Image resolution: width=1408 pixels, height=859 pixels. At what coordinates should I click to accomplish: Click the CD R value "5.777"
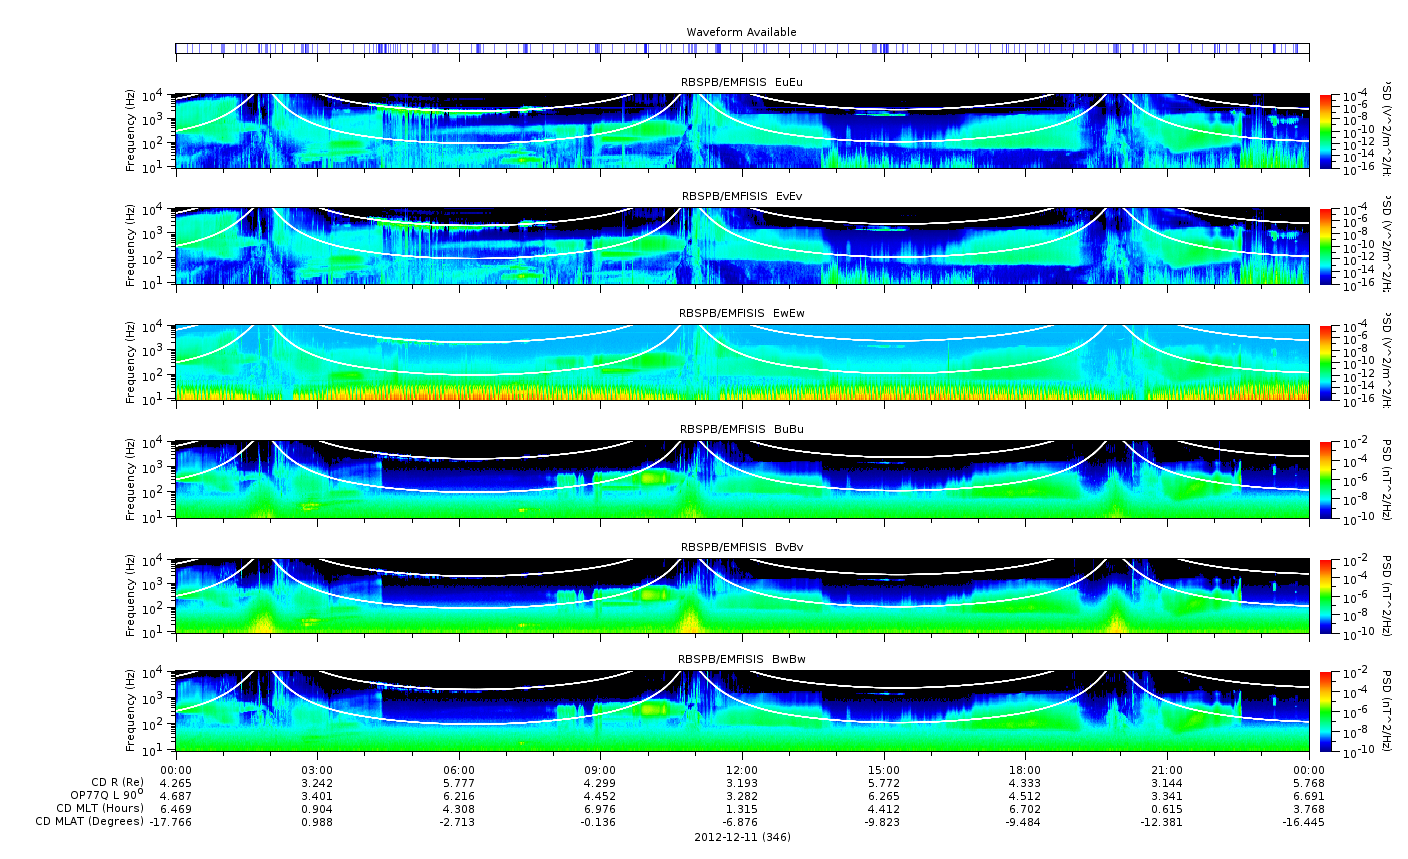459,782
